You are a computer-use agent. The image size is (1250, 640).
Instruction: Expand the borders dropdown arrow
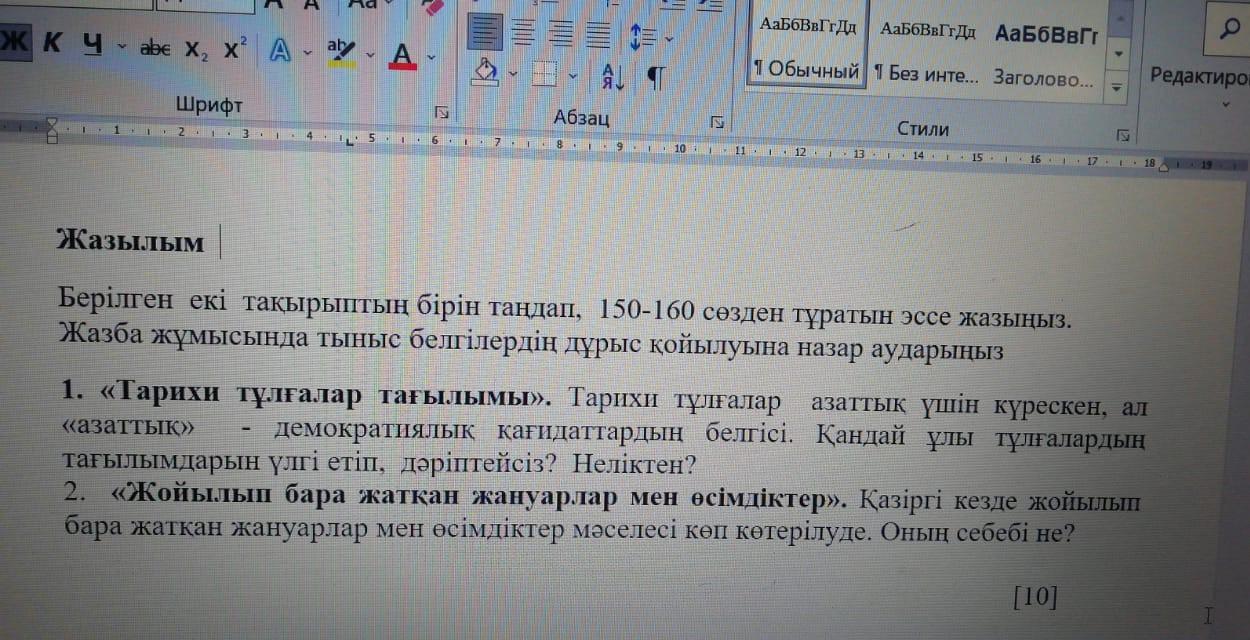tap(573, 75)
